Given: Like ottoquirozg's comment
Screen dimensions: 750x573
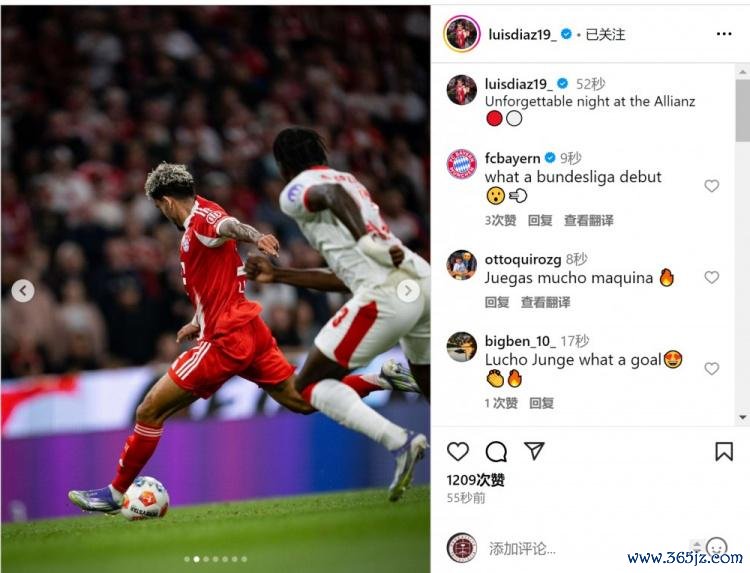Looking at the screenshot, I should tap(711, 277).
